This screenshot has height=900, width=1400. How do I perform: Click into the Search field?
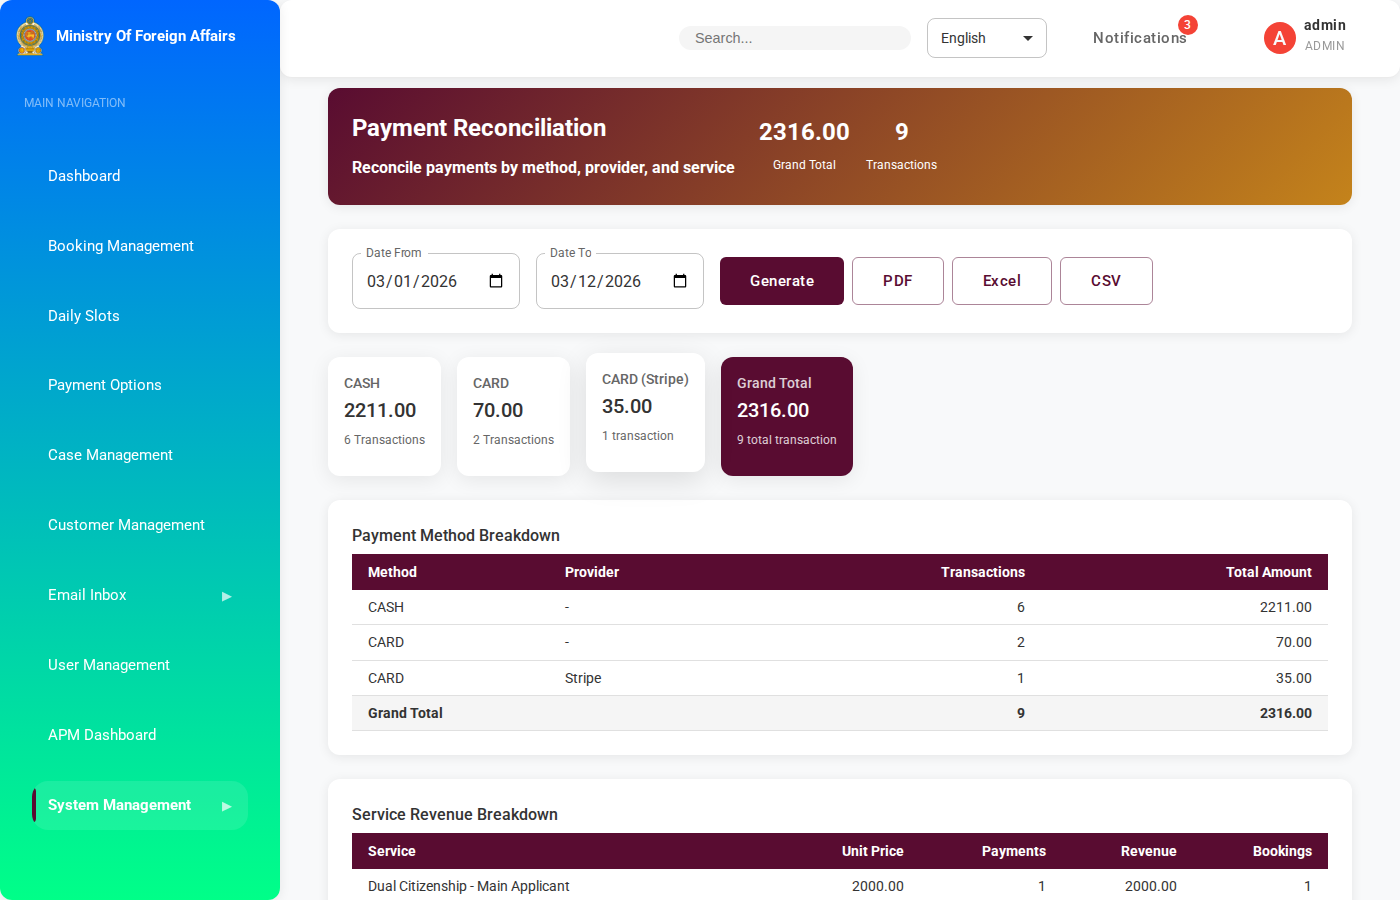tap(795, 38)
